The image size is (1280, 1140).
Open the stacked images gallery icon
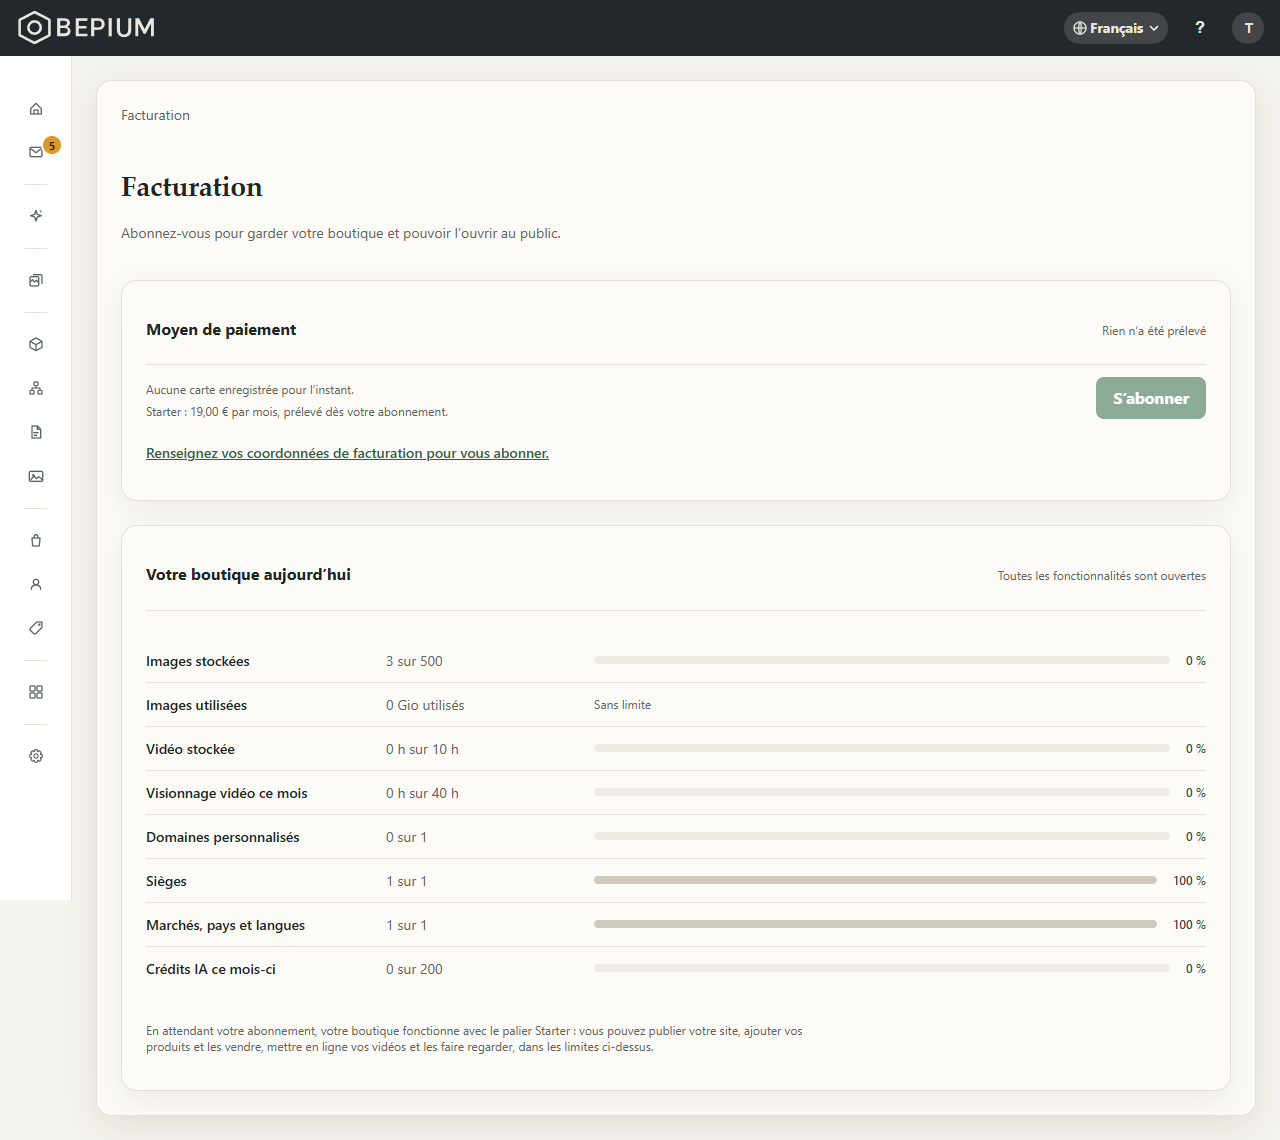pos(36,280)
